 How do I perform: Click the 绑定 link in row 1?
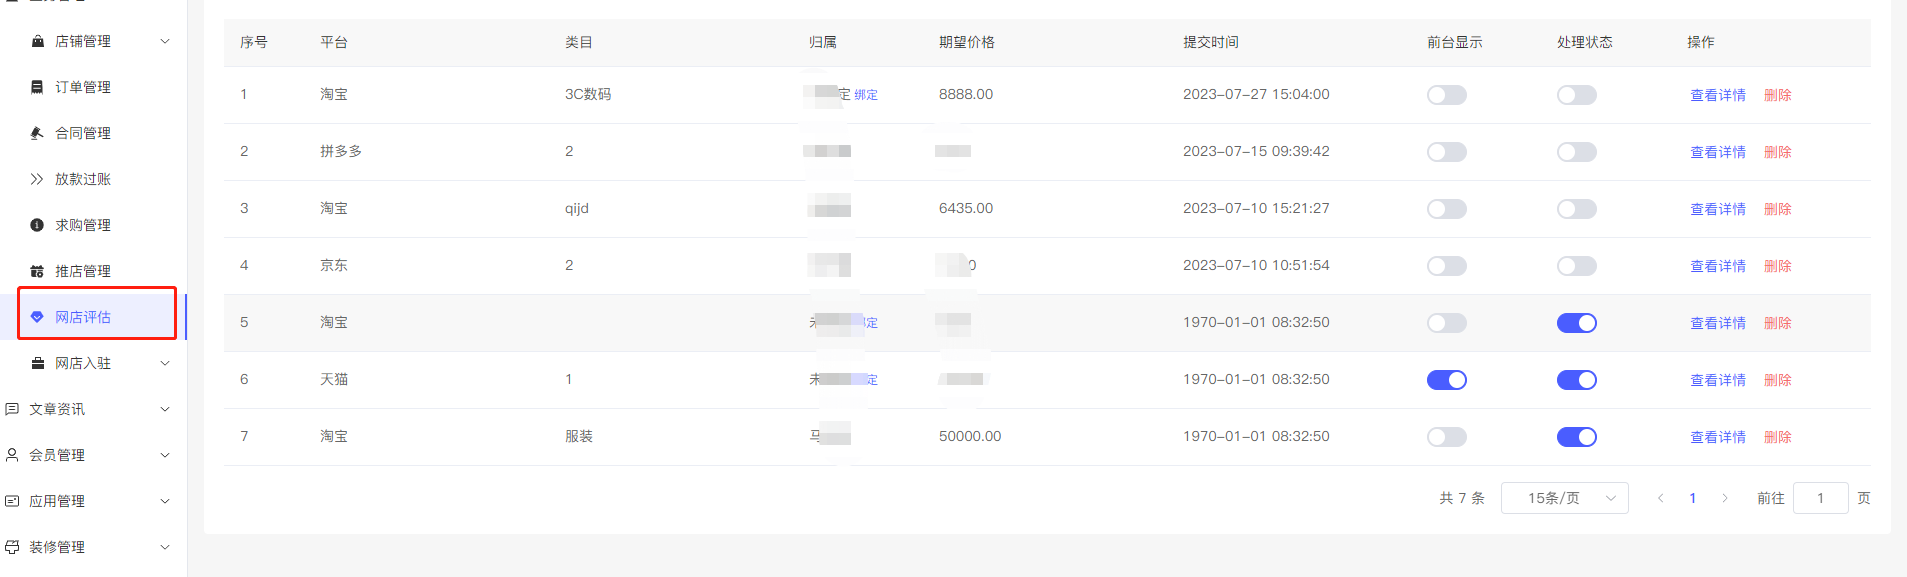coord(866,95)
